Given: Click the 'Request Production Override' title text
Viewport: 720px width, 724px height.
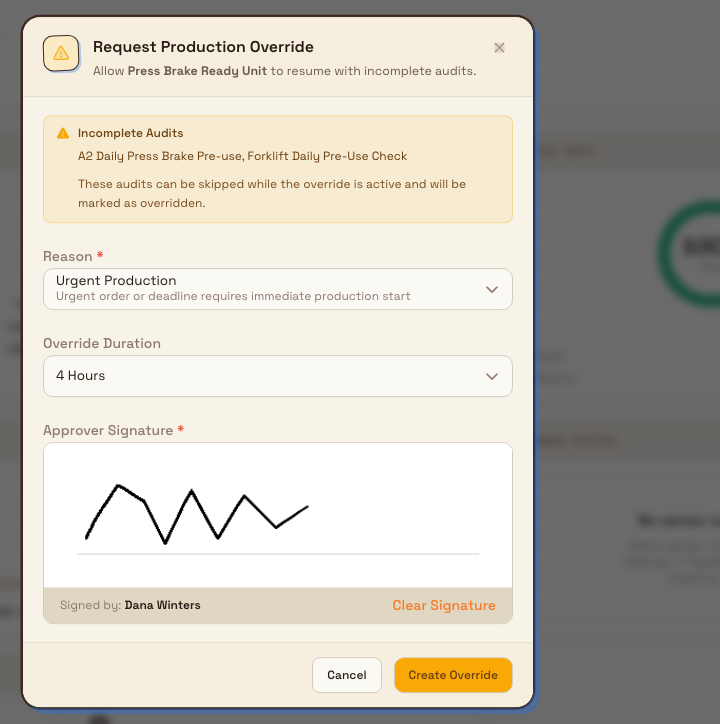Looking at the screenshot, I should (203, 47).
